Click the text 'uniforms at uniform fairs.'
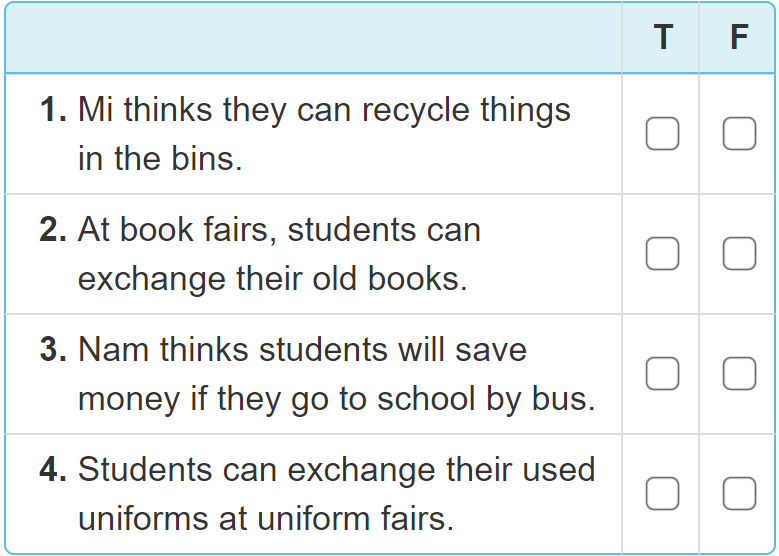The height and width of the screenshot is (556, 779). point(265,518)
